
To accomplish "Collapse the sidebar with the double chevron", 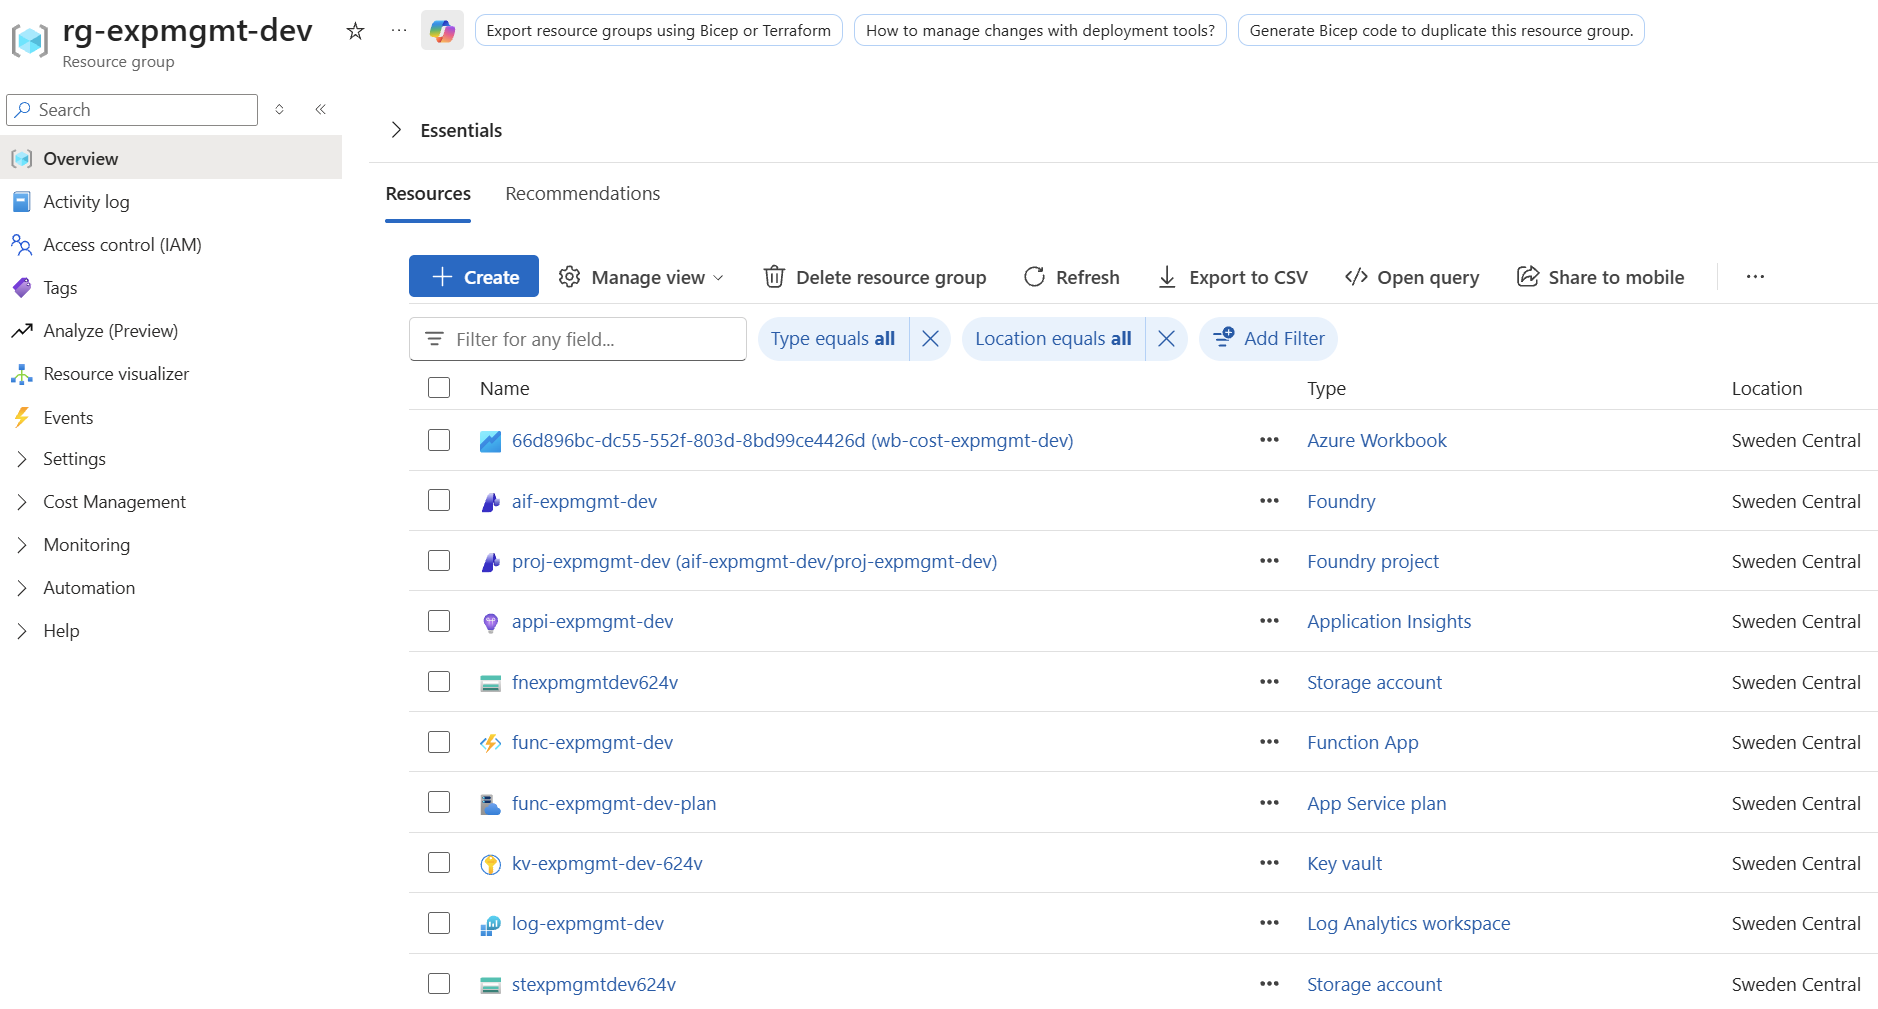I will click(321, 110).
